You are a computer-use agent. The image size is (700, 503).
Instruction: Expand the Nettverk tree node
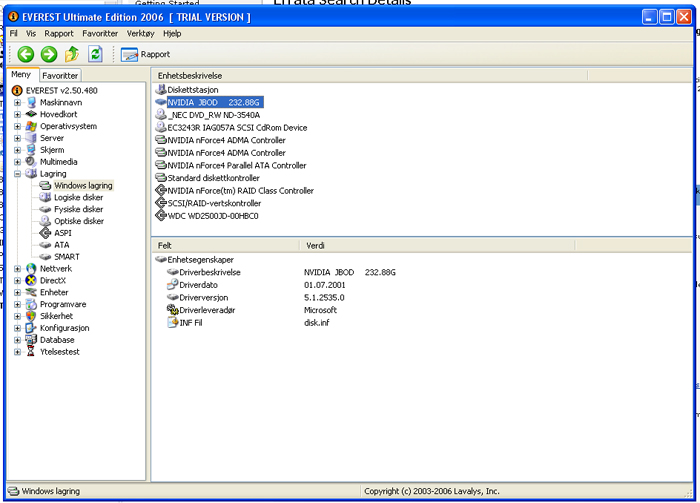17,269
